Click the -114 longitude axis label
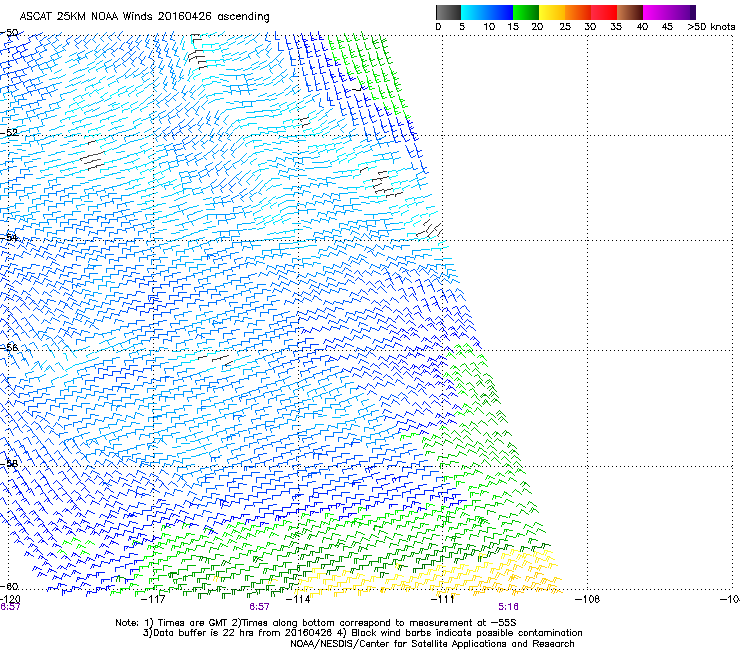Viewport: 740px width, 650px height. tap(298, 599)
